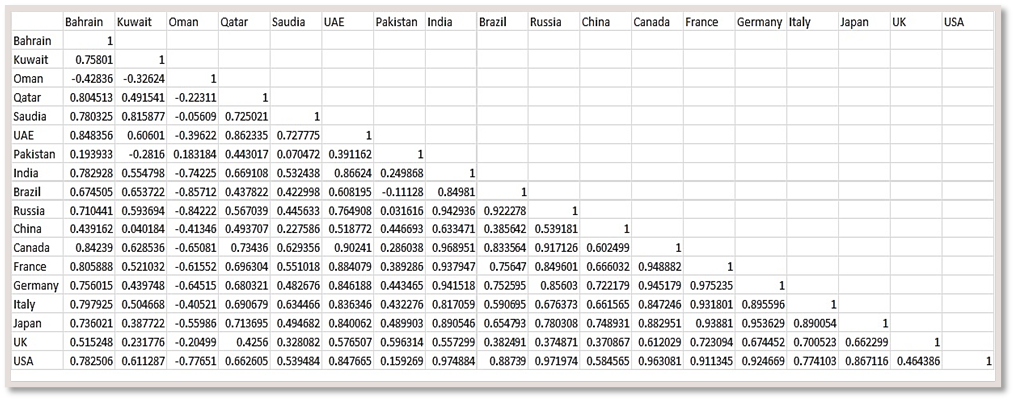Select the USA row label cell

point(37,361)
